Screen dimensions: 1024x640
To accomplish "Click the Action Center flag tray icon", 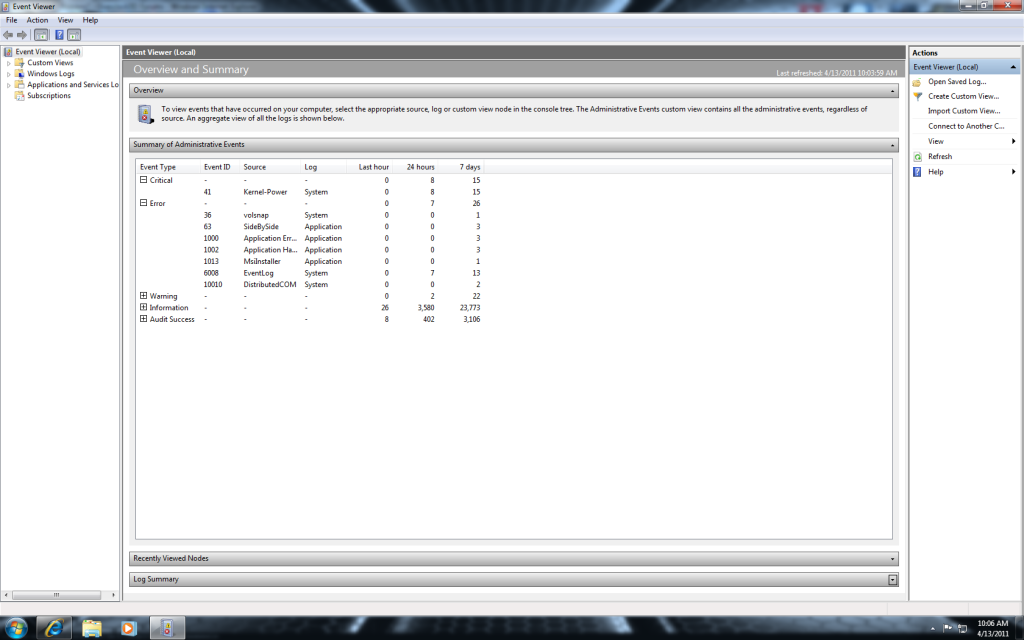I will pos(948,628).
